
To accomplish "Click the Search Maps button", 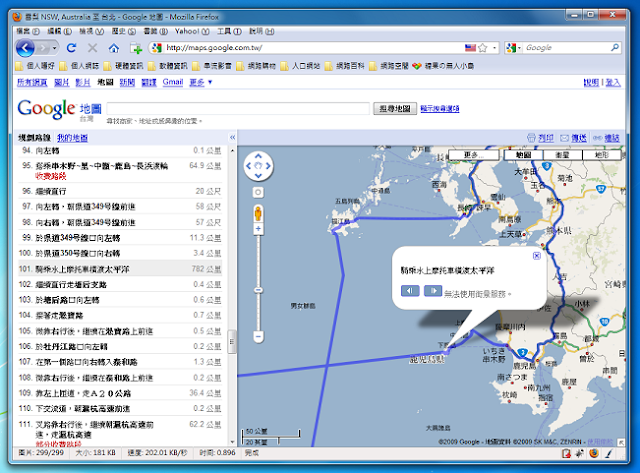I will coord(395,109).
